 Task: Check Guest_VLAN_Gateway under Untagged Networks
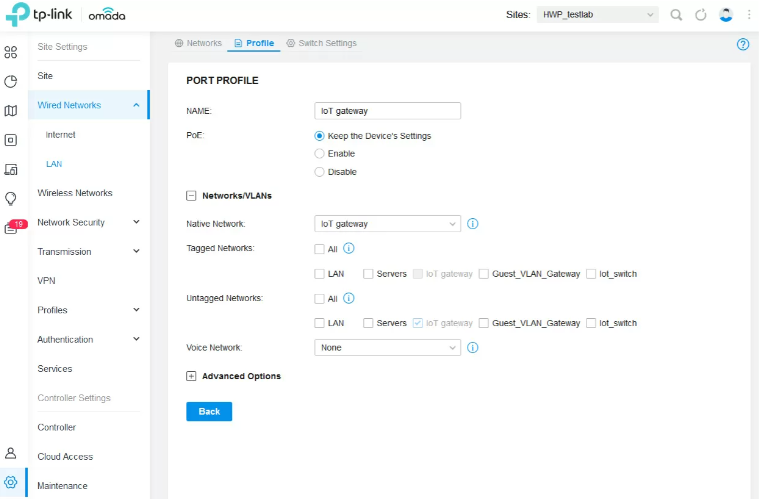pyautogui.click(x=484, y=323)
